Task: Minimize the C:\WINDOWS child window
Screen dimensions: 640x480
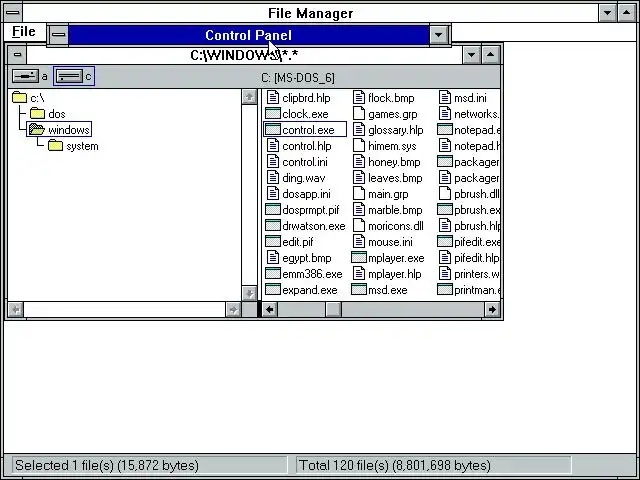Action: tap(471, 55)
